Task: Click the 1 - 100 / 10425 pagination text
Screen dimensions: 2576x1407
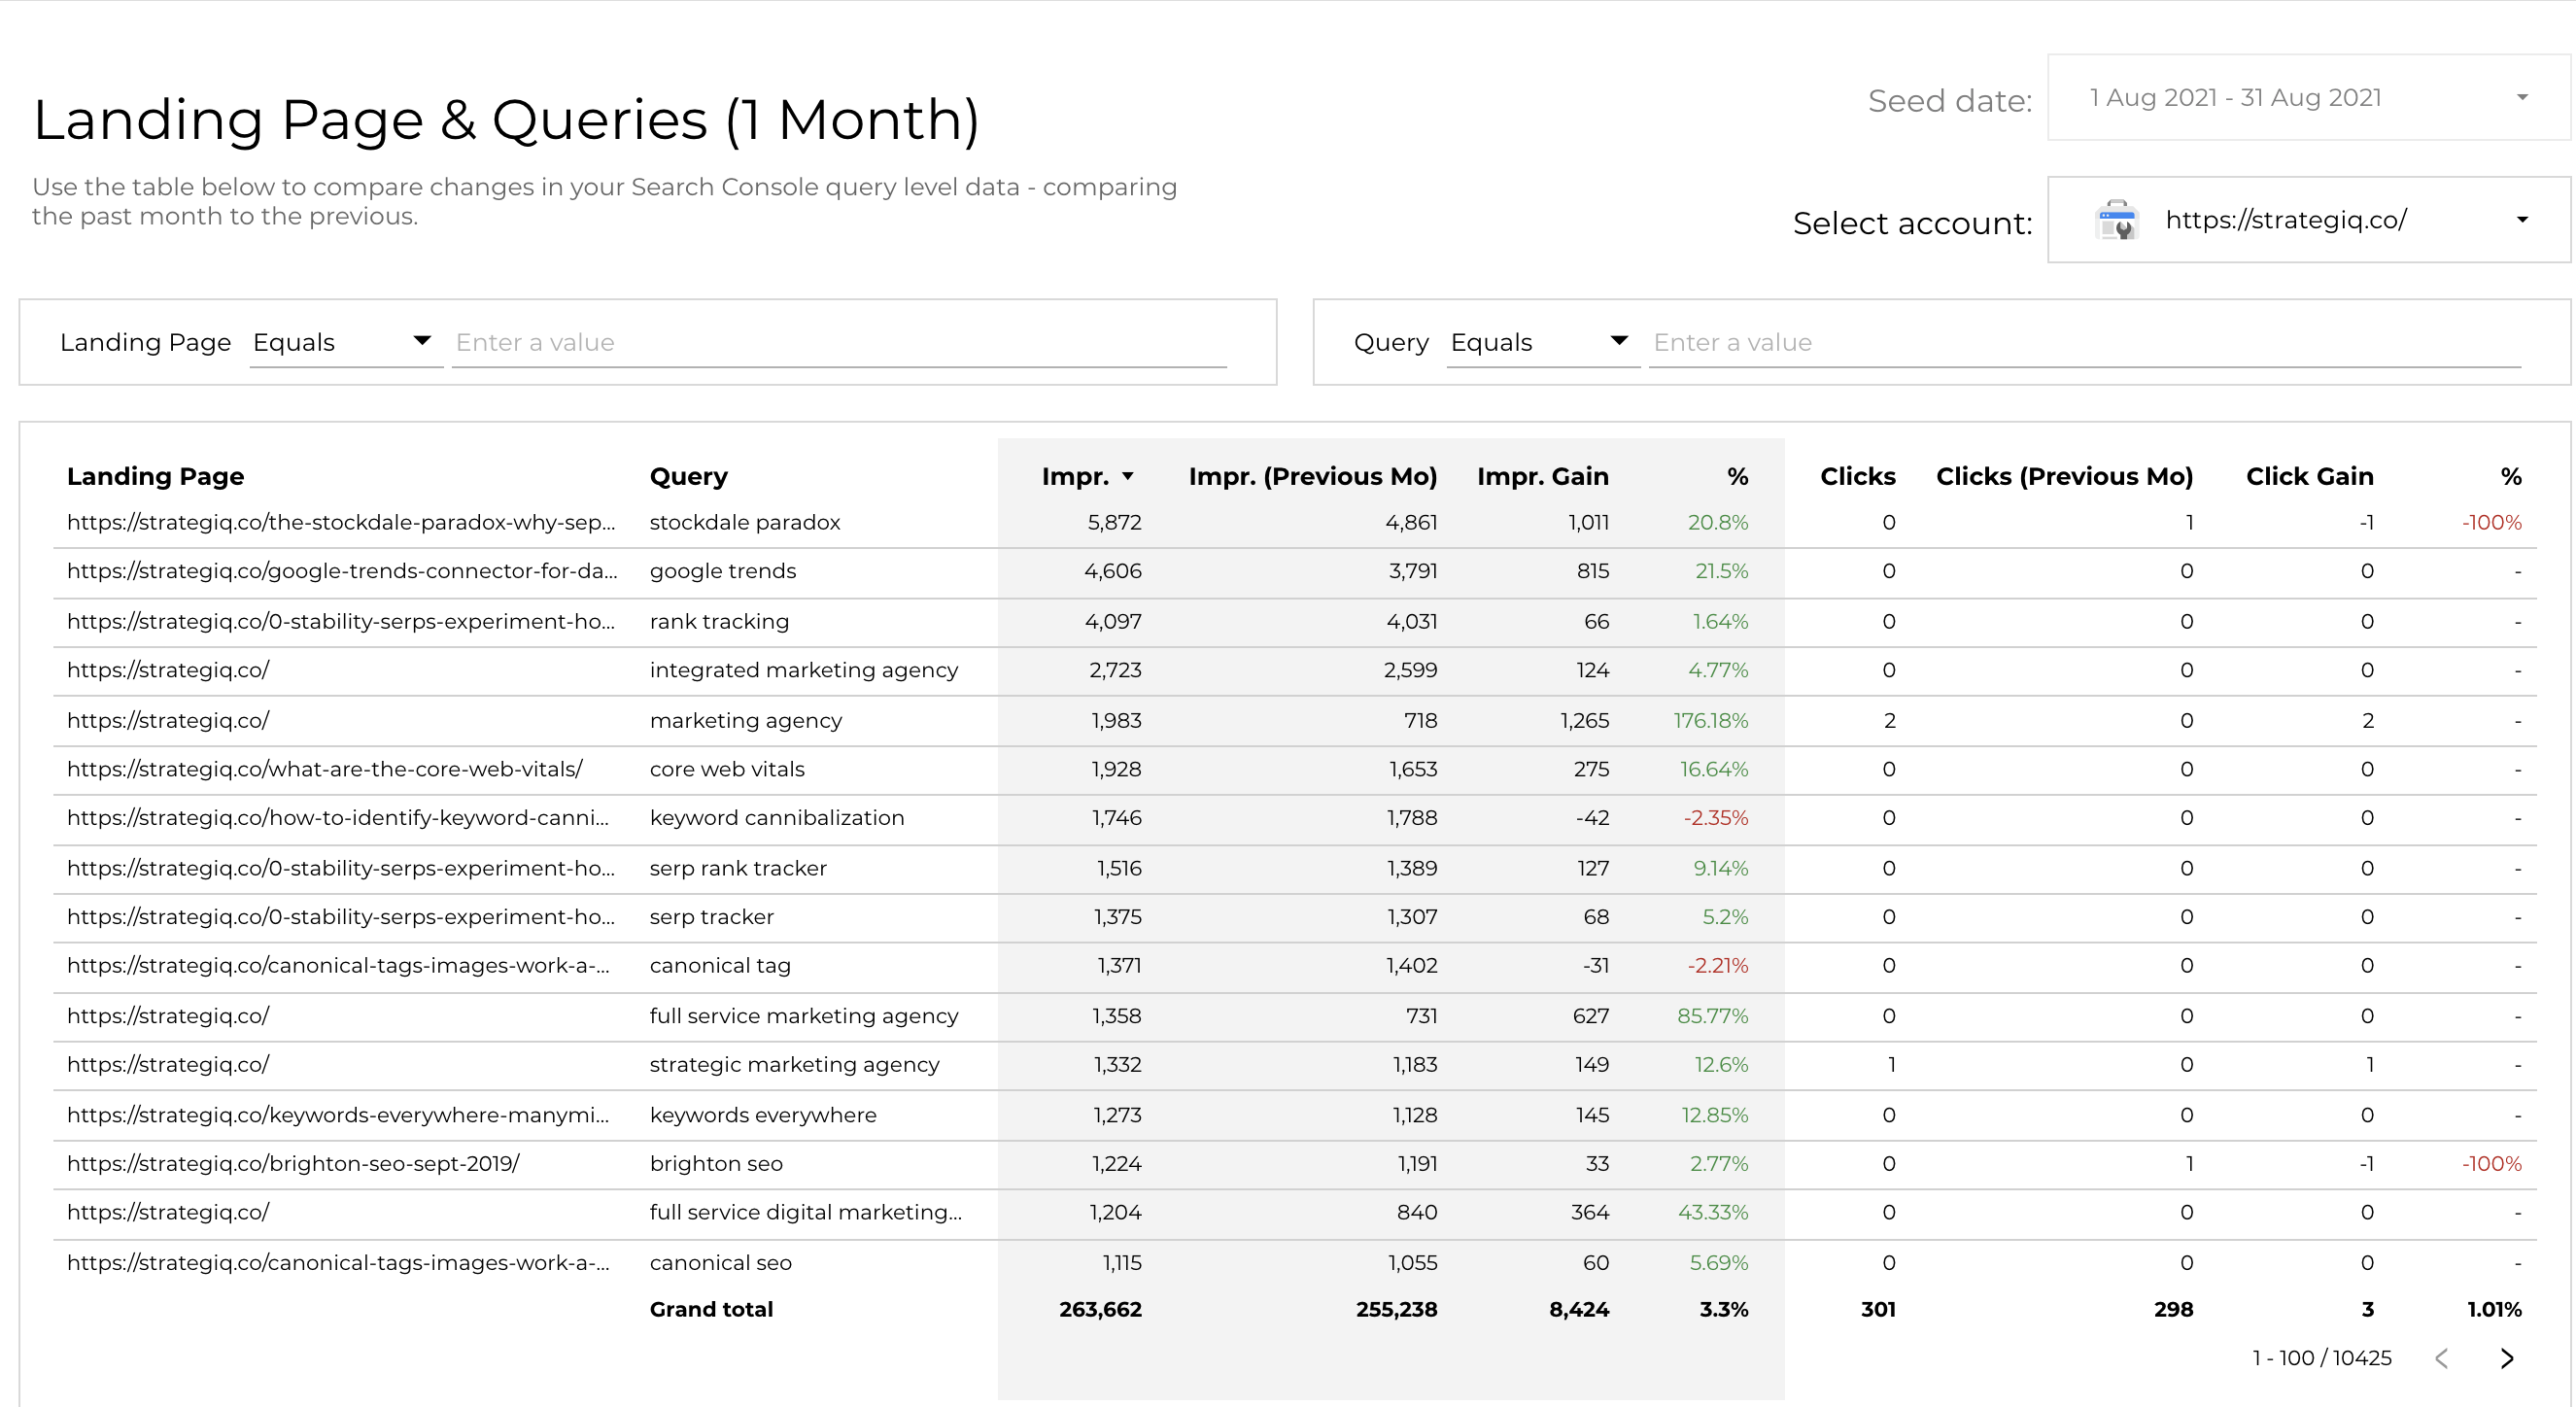Action: (2322, 1358)
